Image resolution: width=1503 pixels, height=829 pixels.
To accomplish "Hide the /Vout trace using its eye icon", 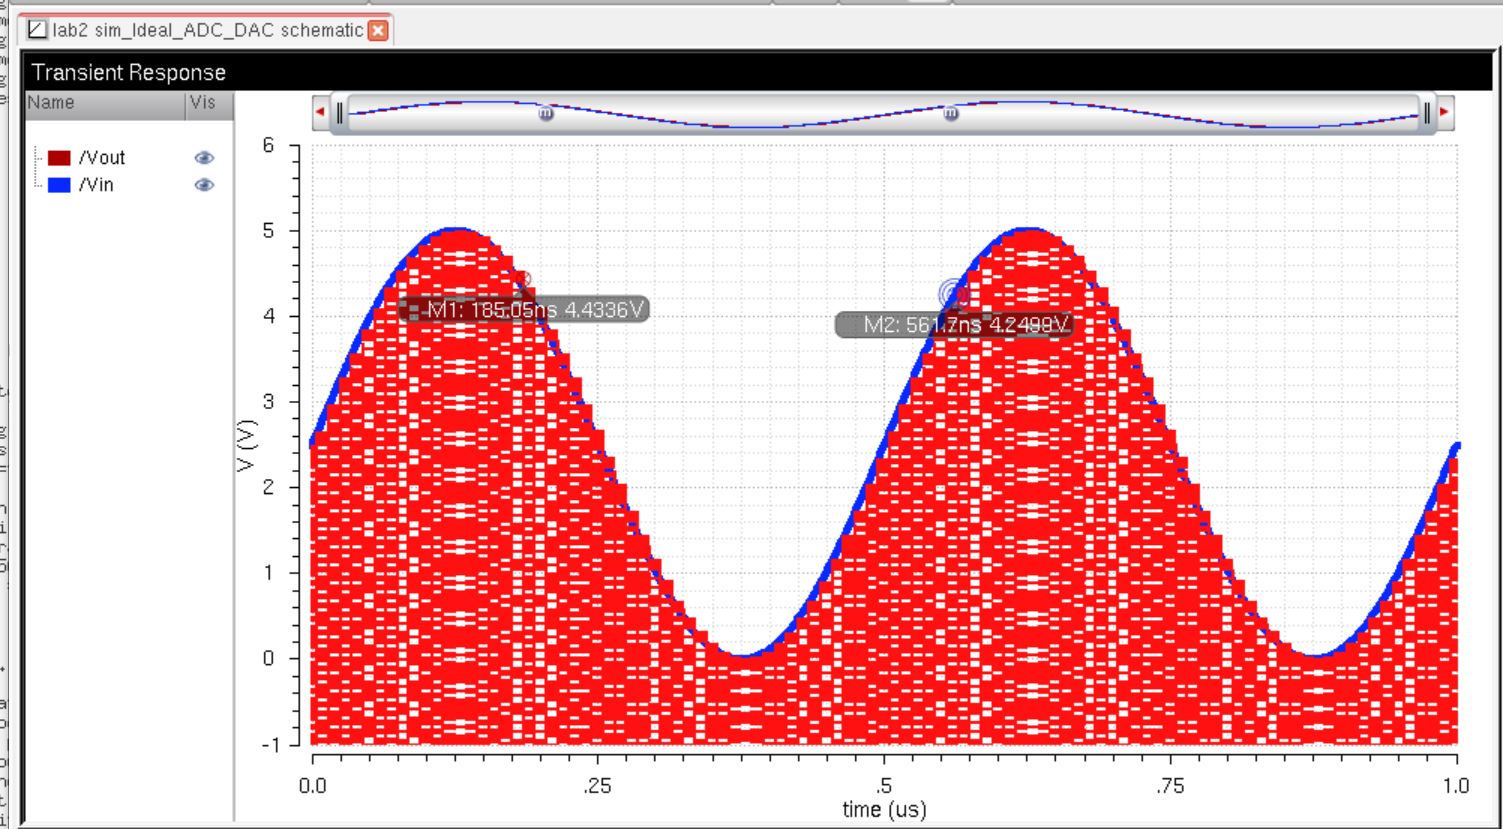I will coord(204,158).
